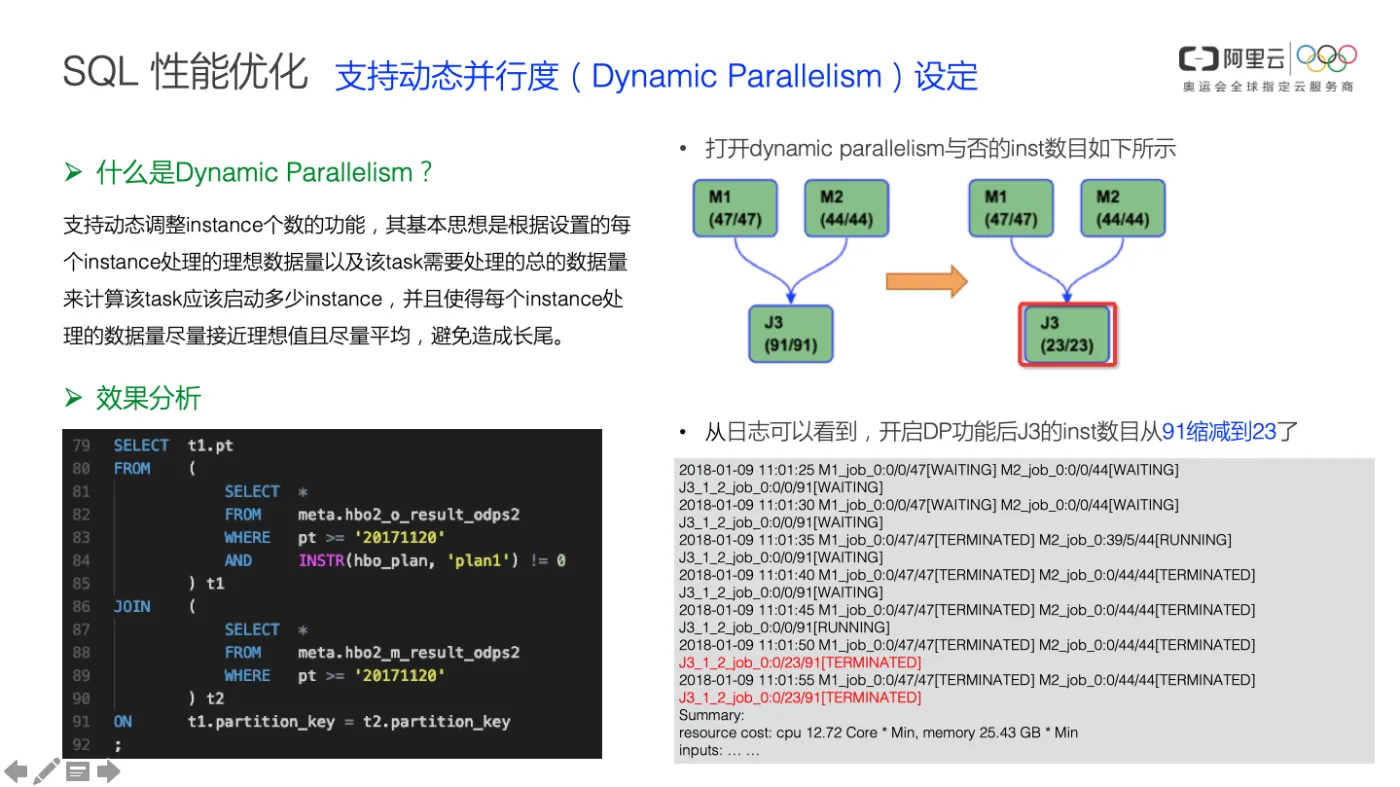1400x787 pixels.
Task: Click the tagline '奥运会全球指定云服务商'
Action: click(1268, 87)
